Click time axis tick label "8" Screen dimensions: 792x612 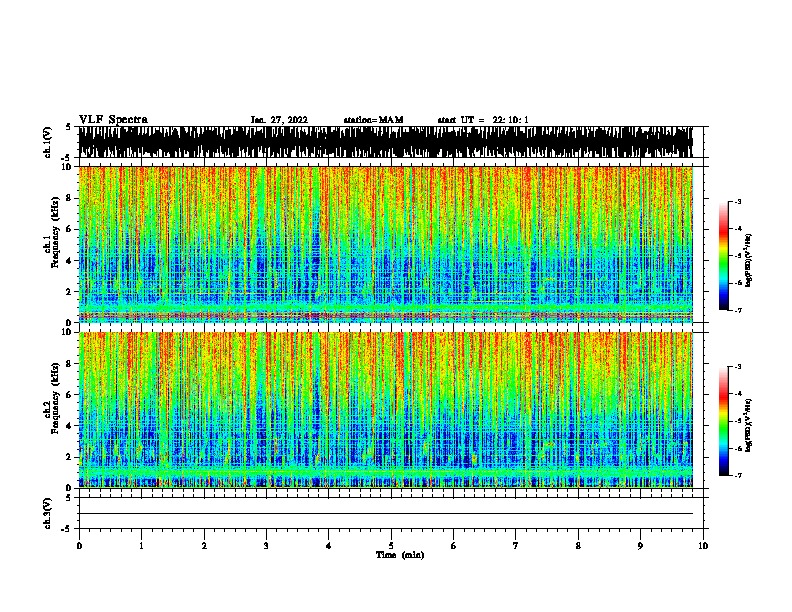pyautogui.click(x=578, y=546)
